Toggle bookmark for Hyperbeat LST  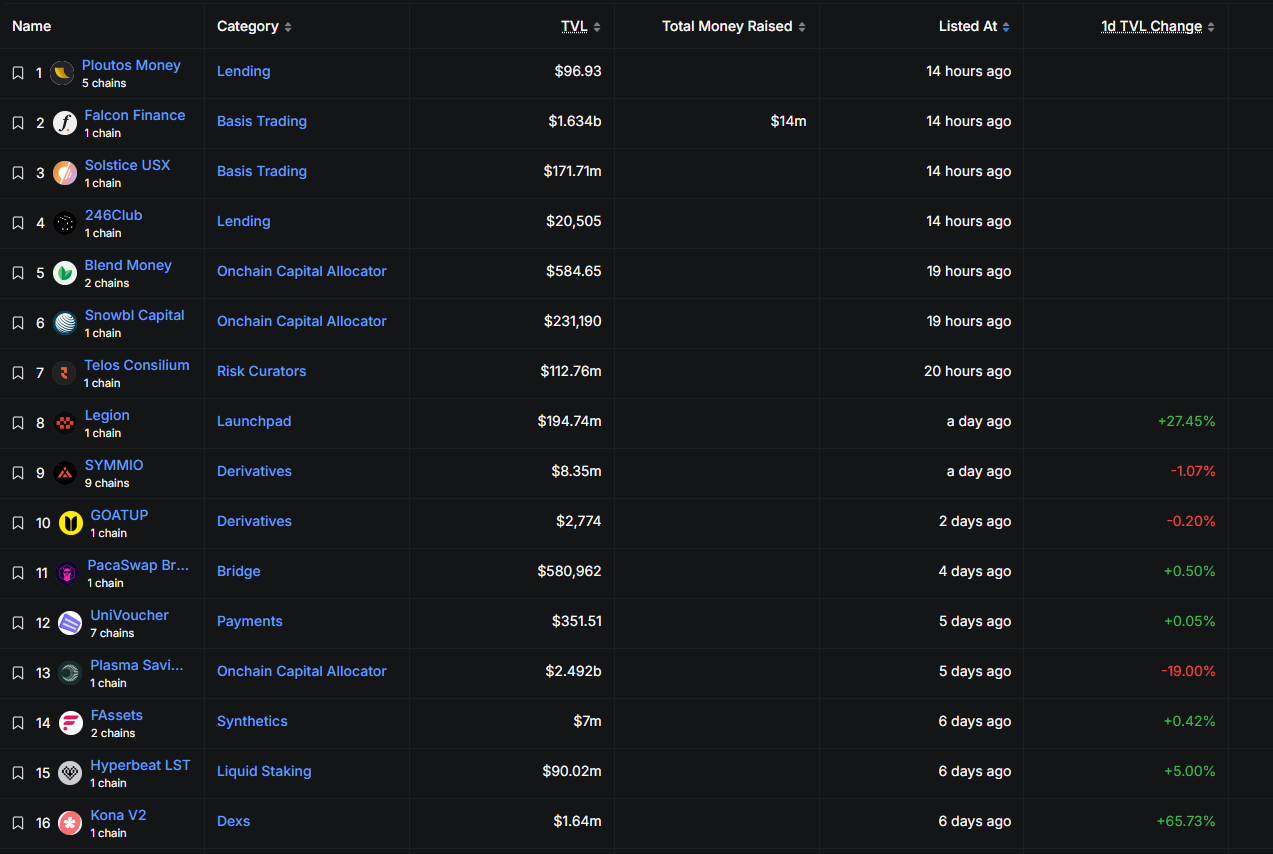[18, 773]
